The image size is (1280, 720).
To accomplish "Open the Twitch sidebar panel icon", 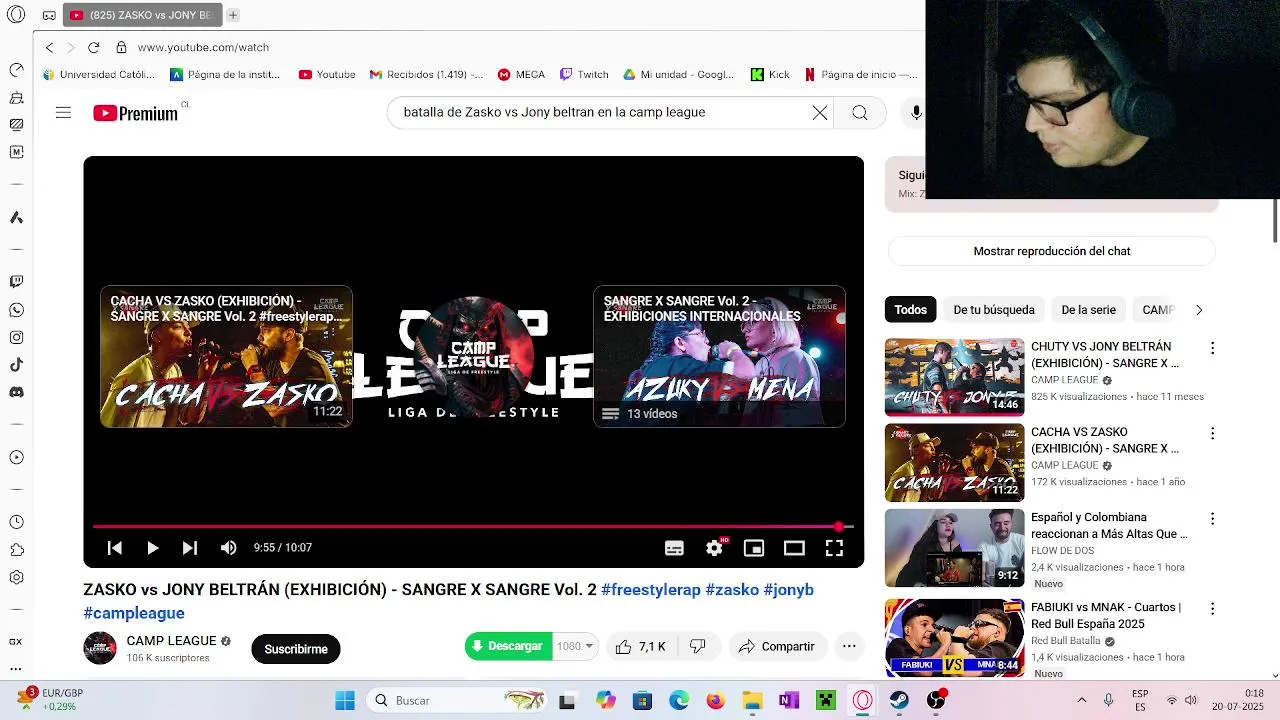I will [x=16, y=282].
